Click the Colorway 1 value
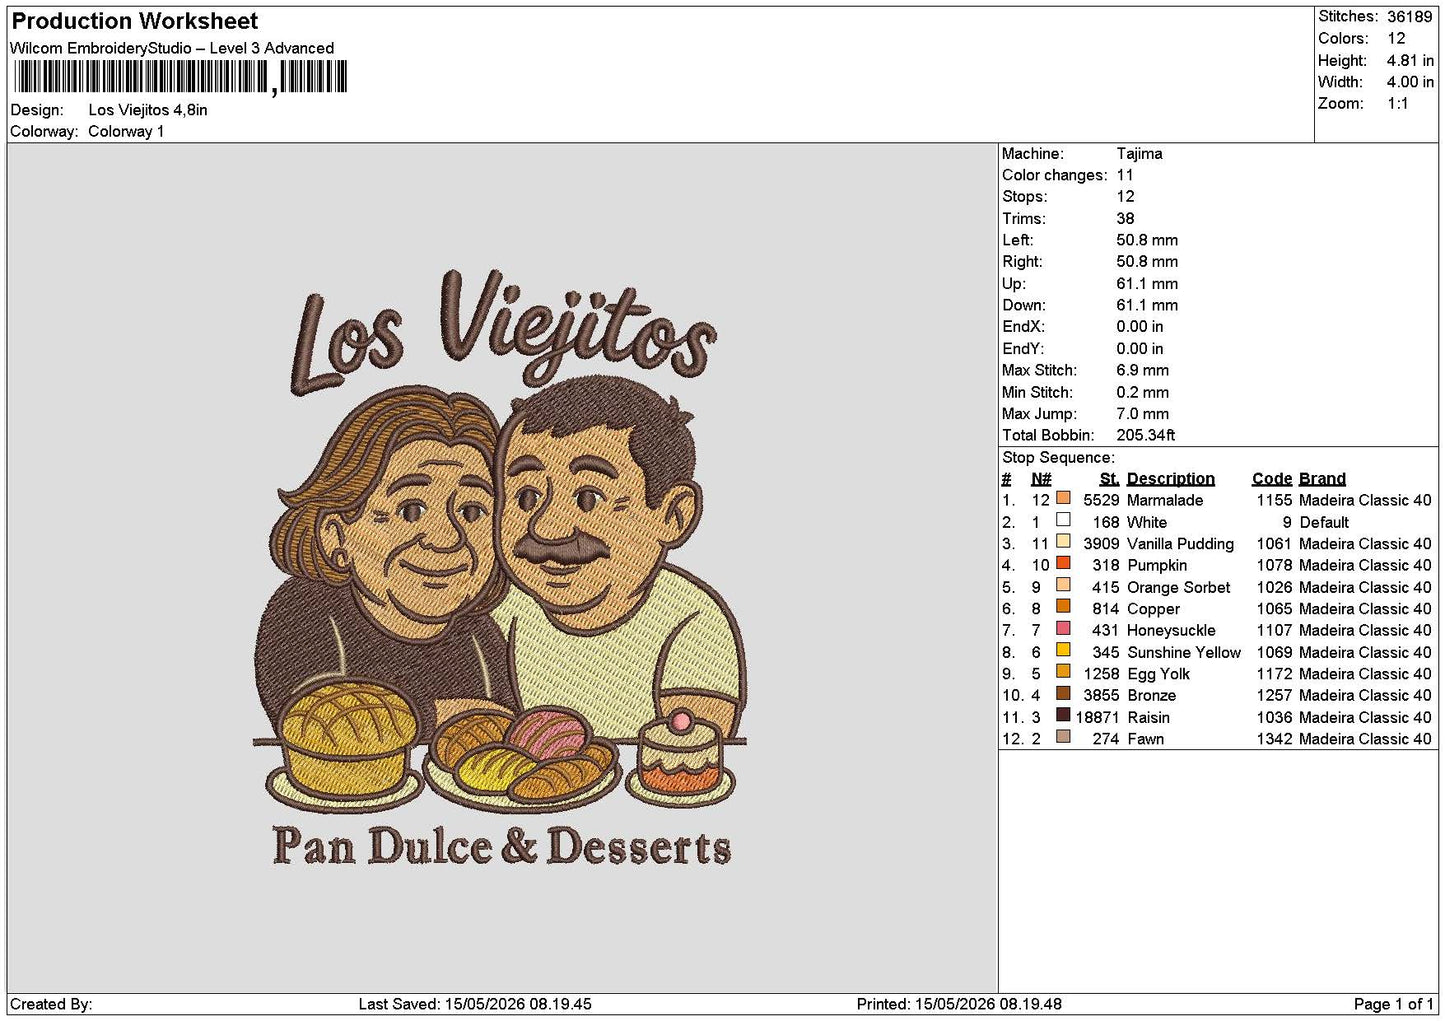This screenshot has height=1021, width=1445. [x=126, y=132]
